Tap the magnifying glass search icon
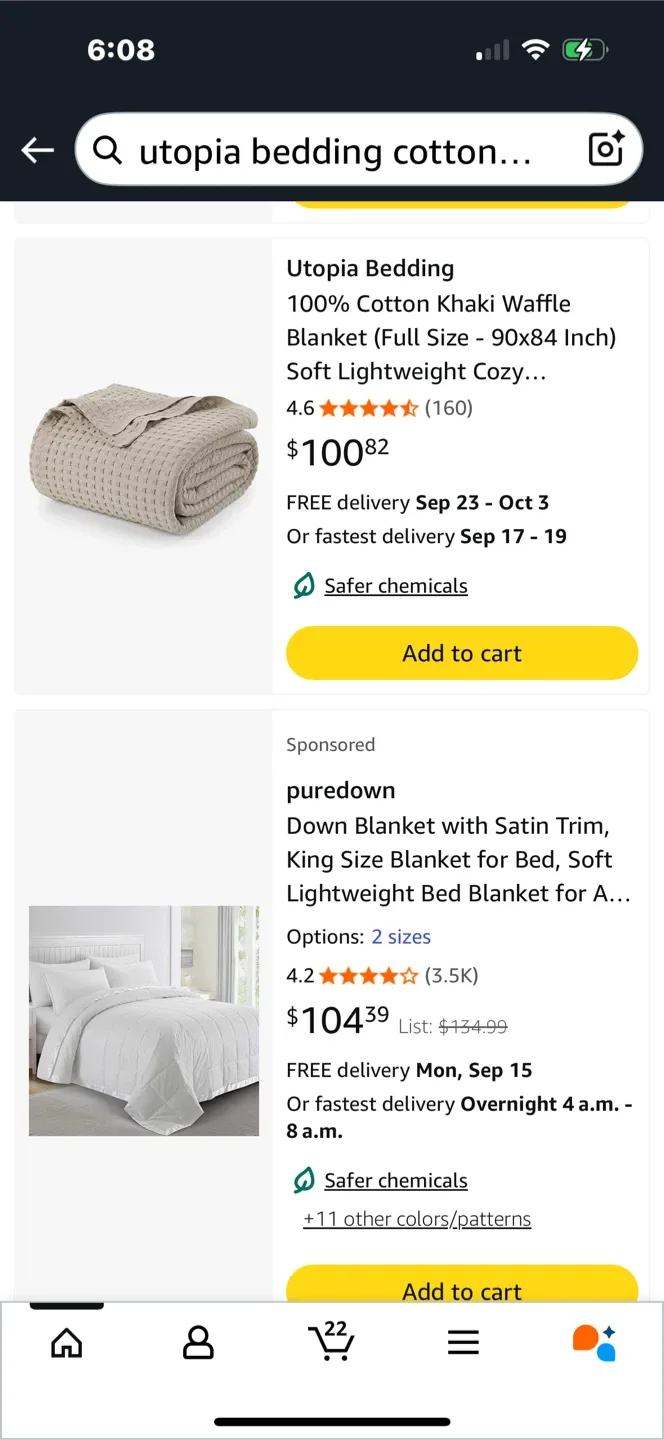 coord(107,150)
